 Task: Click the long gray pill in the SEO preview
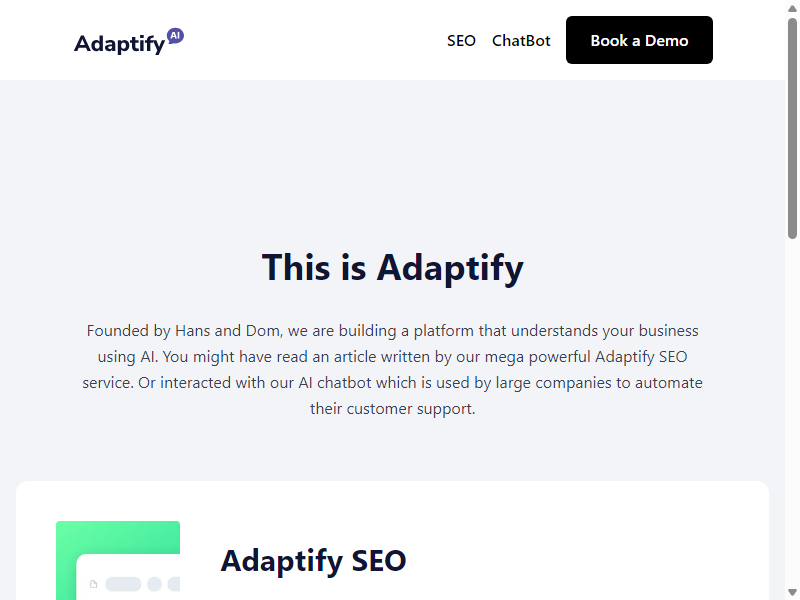tap(123, 584)
